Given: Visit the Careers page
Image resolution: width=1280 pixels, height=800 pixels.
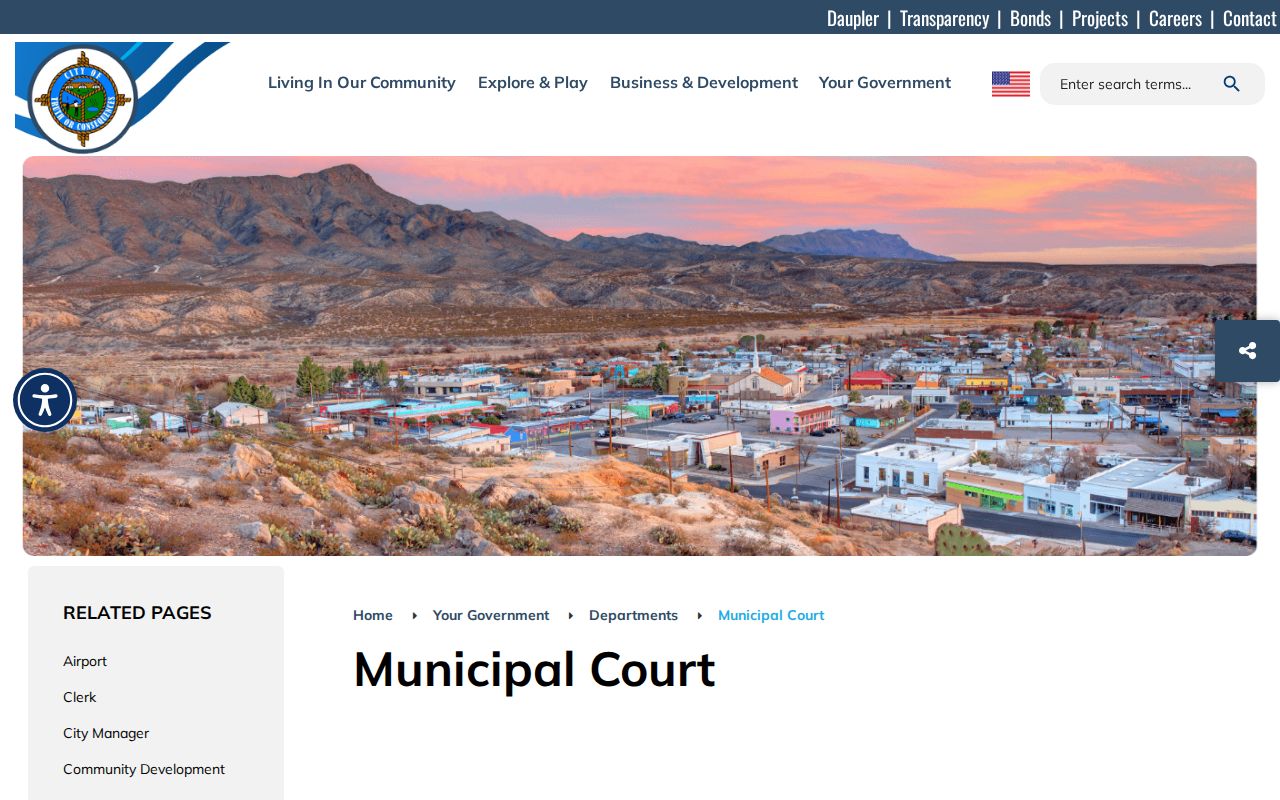Looking at the screenshot, I should click(x=1175, y=18).
